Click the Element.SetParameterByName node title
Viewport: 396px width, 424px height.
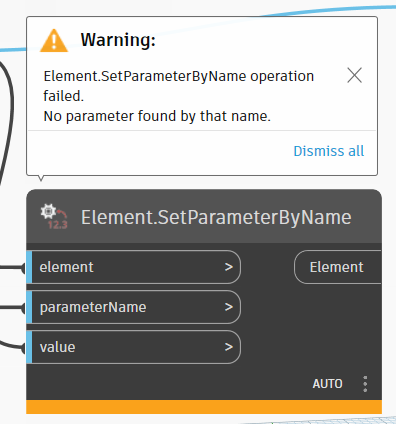[216, 217]
